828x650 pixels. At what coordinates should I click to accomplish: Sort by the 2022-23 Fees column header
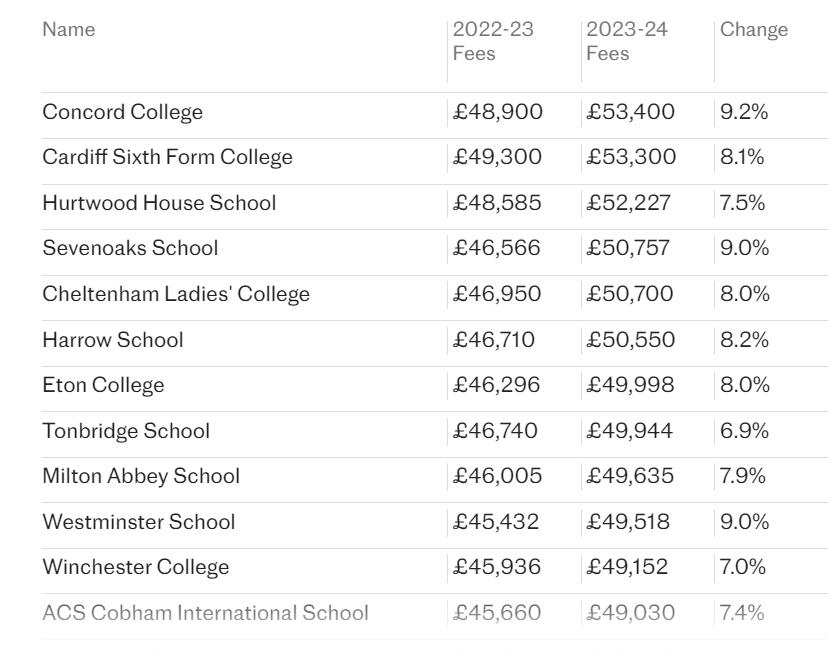pyautogui.click(x=493, y=41)
